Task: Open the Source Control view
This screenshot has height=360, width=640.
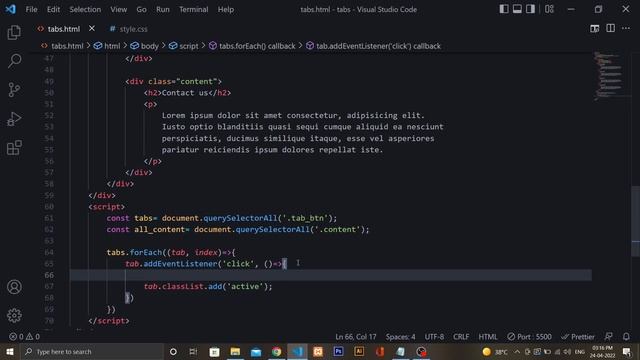Action: (14, 90)
